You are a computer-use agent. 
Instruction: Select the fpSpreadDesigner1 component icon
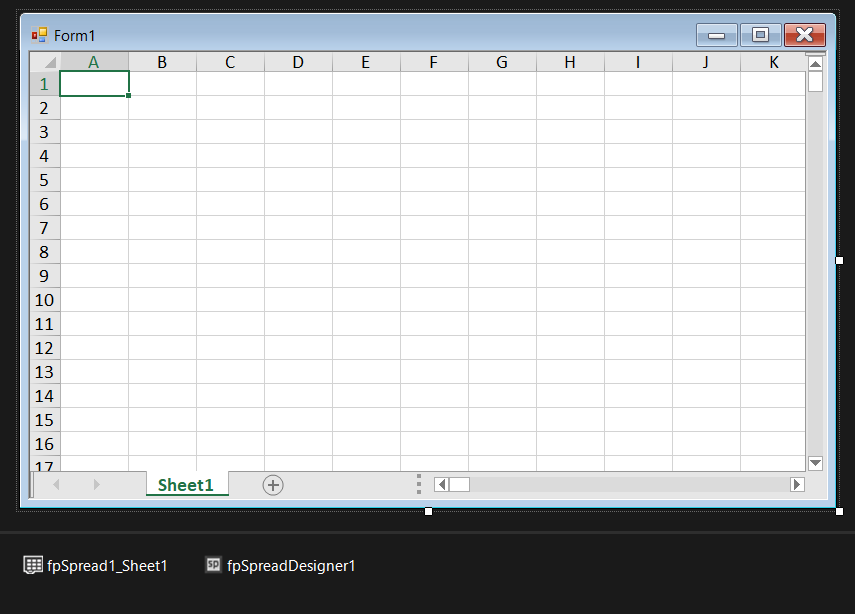tap(213, 564)
